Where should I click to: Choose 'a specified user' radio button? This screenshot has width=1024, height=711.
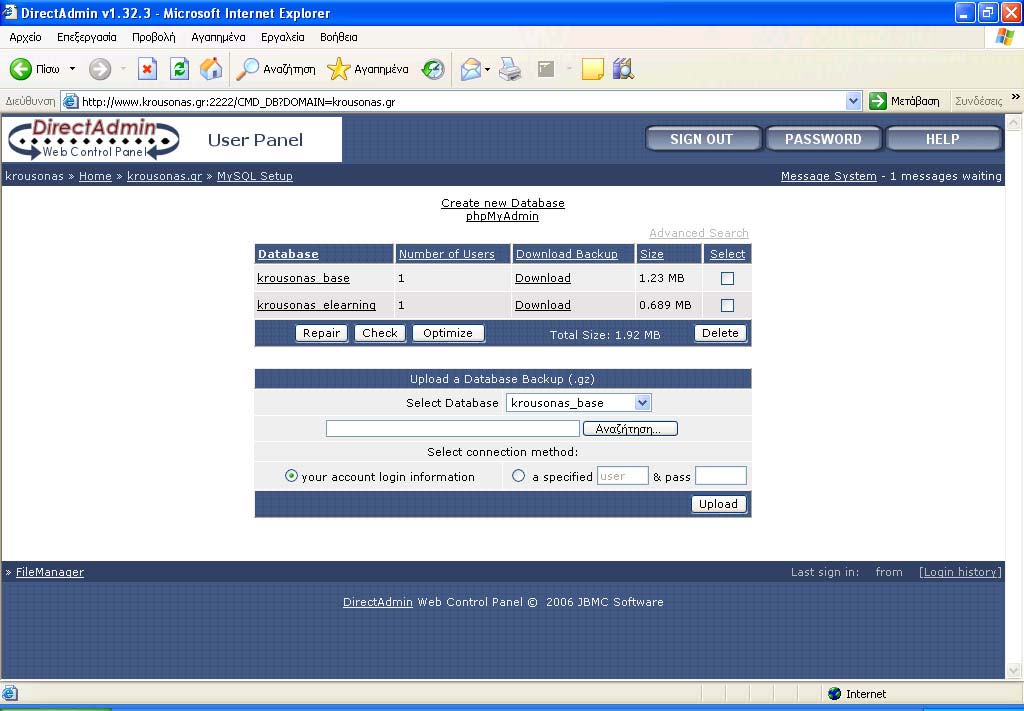(x=519, y=476)
